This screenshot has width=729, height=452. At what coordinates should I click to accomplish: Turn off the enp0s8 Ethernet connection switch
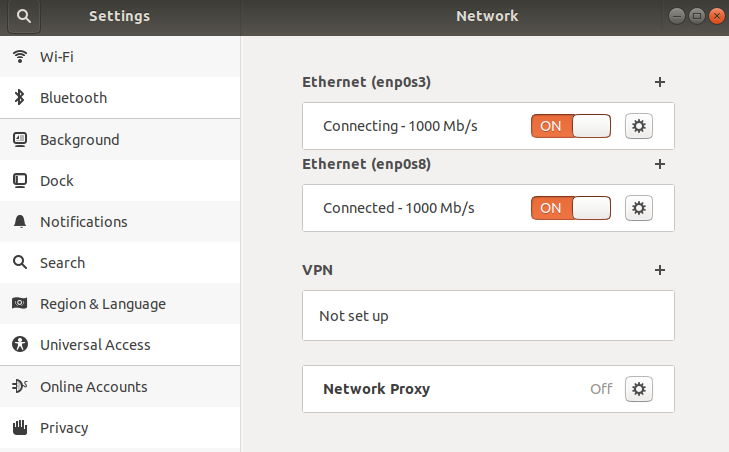(570, 208)
